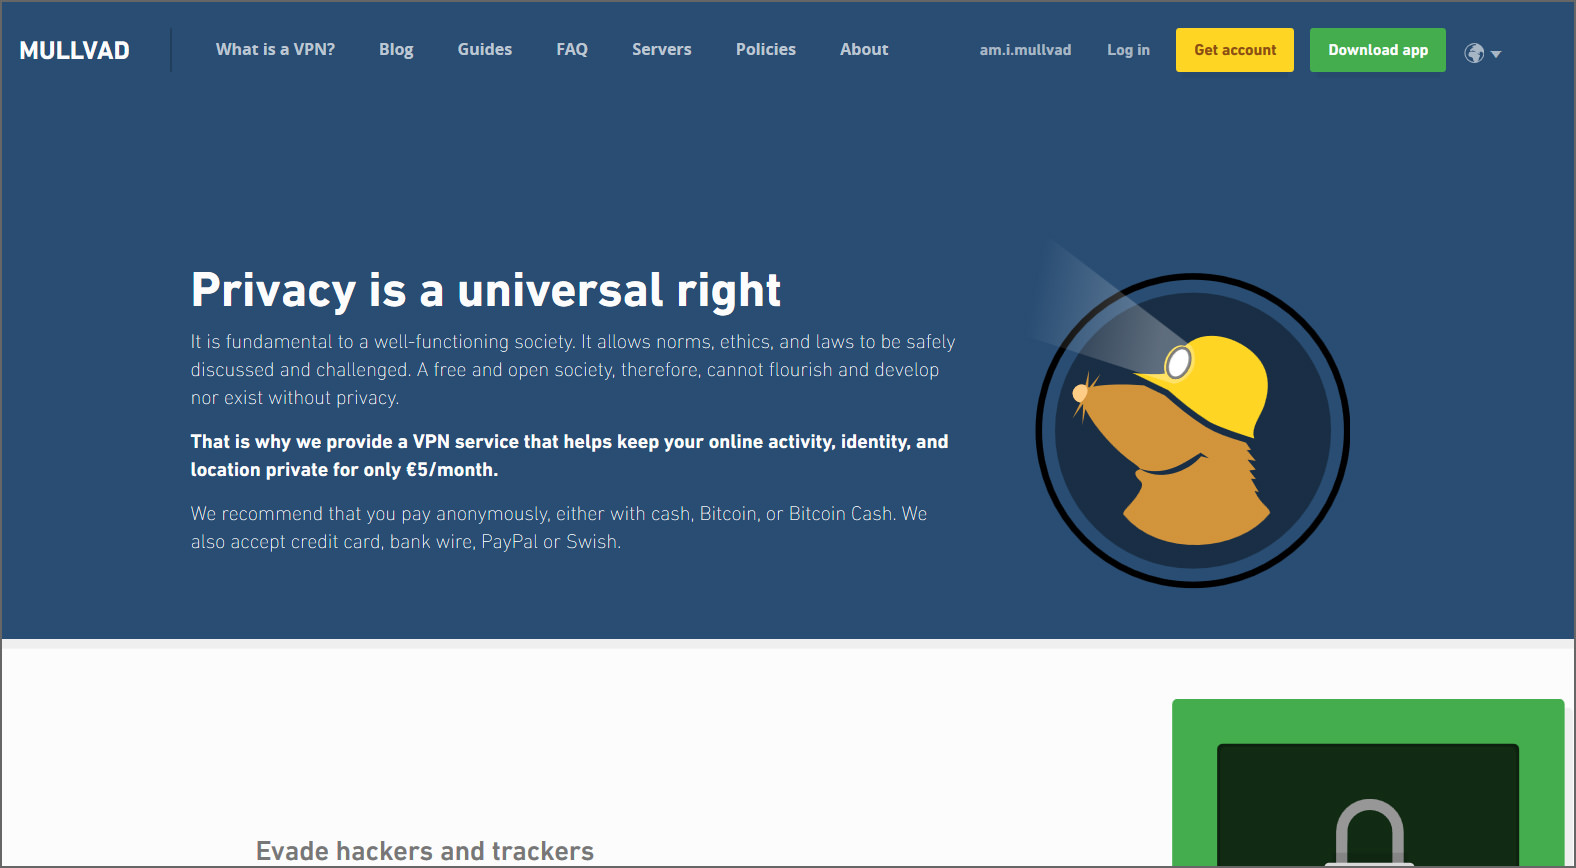1576x868 pixels.
Task: Click the Evade hackers and trackers heading
Action: click(x=425, y=851)
